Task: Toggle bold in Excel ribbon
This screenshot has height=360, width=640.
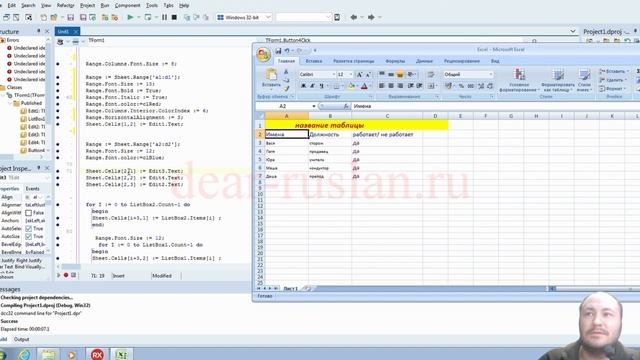Action: (303, 86)
